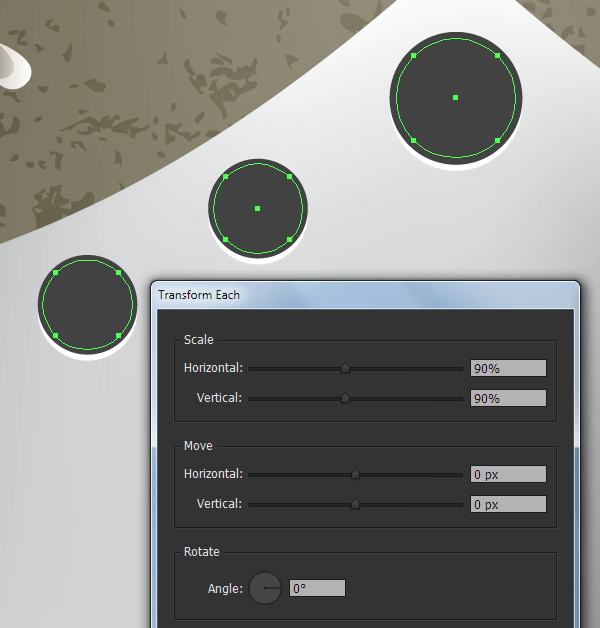The image size is (600, 628).
Task: Select the largest circle's center point
Action: [x=455, y=97]
